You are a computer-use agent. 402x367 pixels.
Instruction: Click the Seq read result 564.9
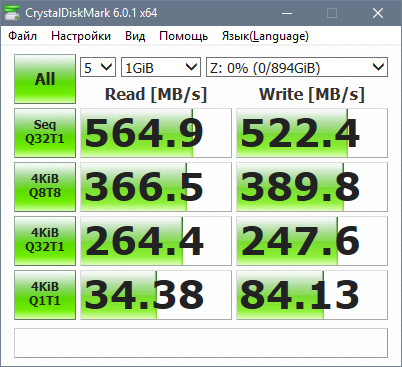[156, 133]
